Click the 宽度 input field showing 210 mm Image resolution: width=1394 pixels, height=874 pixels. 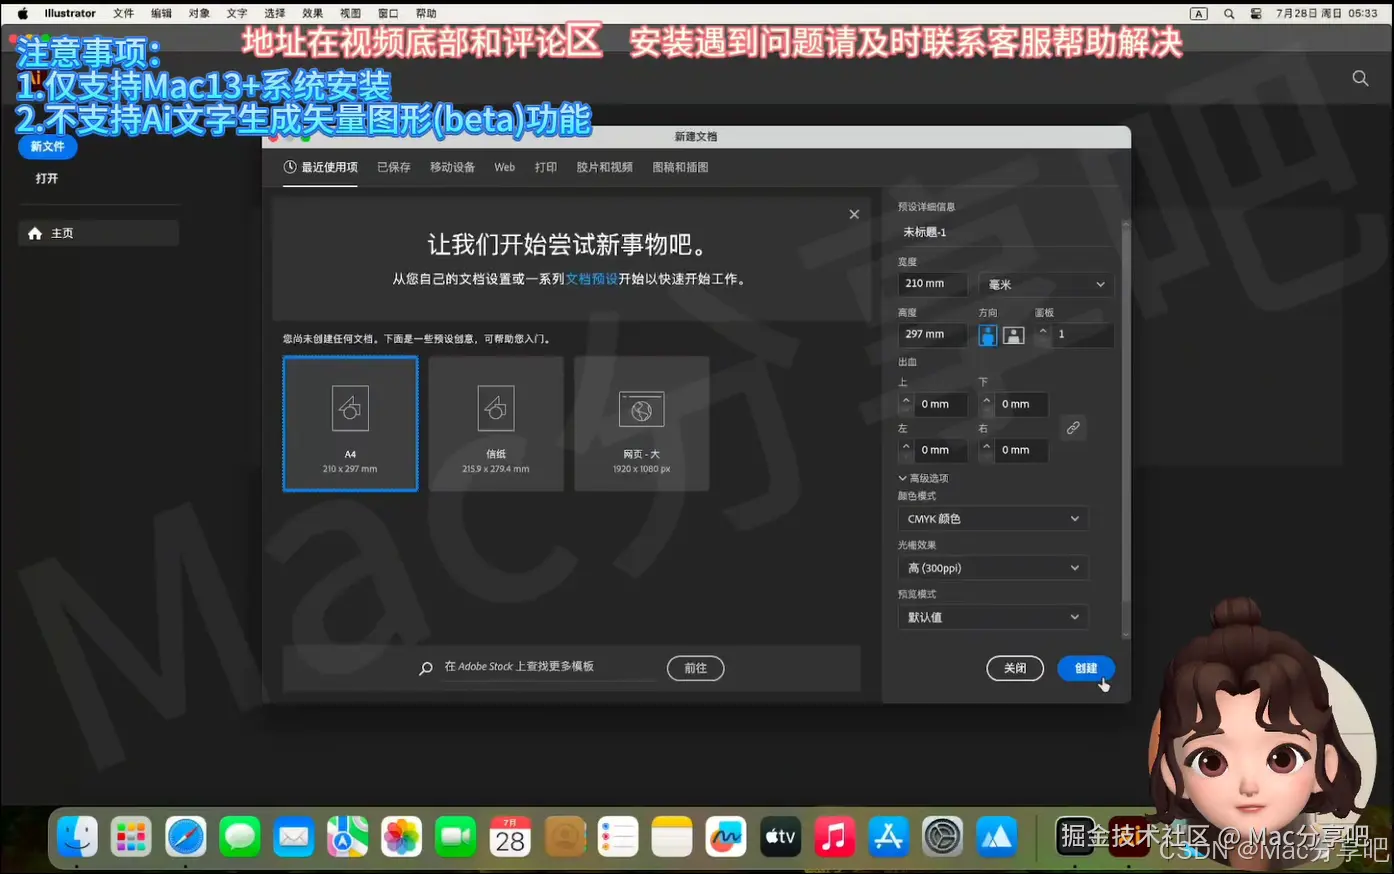pos(930,283)
